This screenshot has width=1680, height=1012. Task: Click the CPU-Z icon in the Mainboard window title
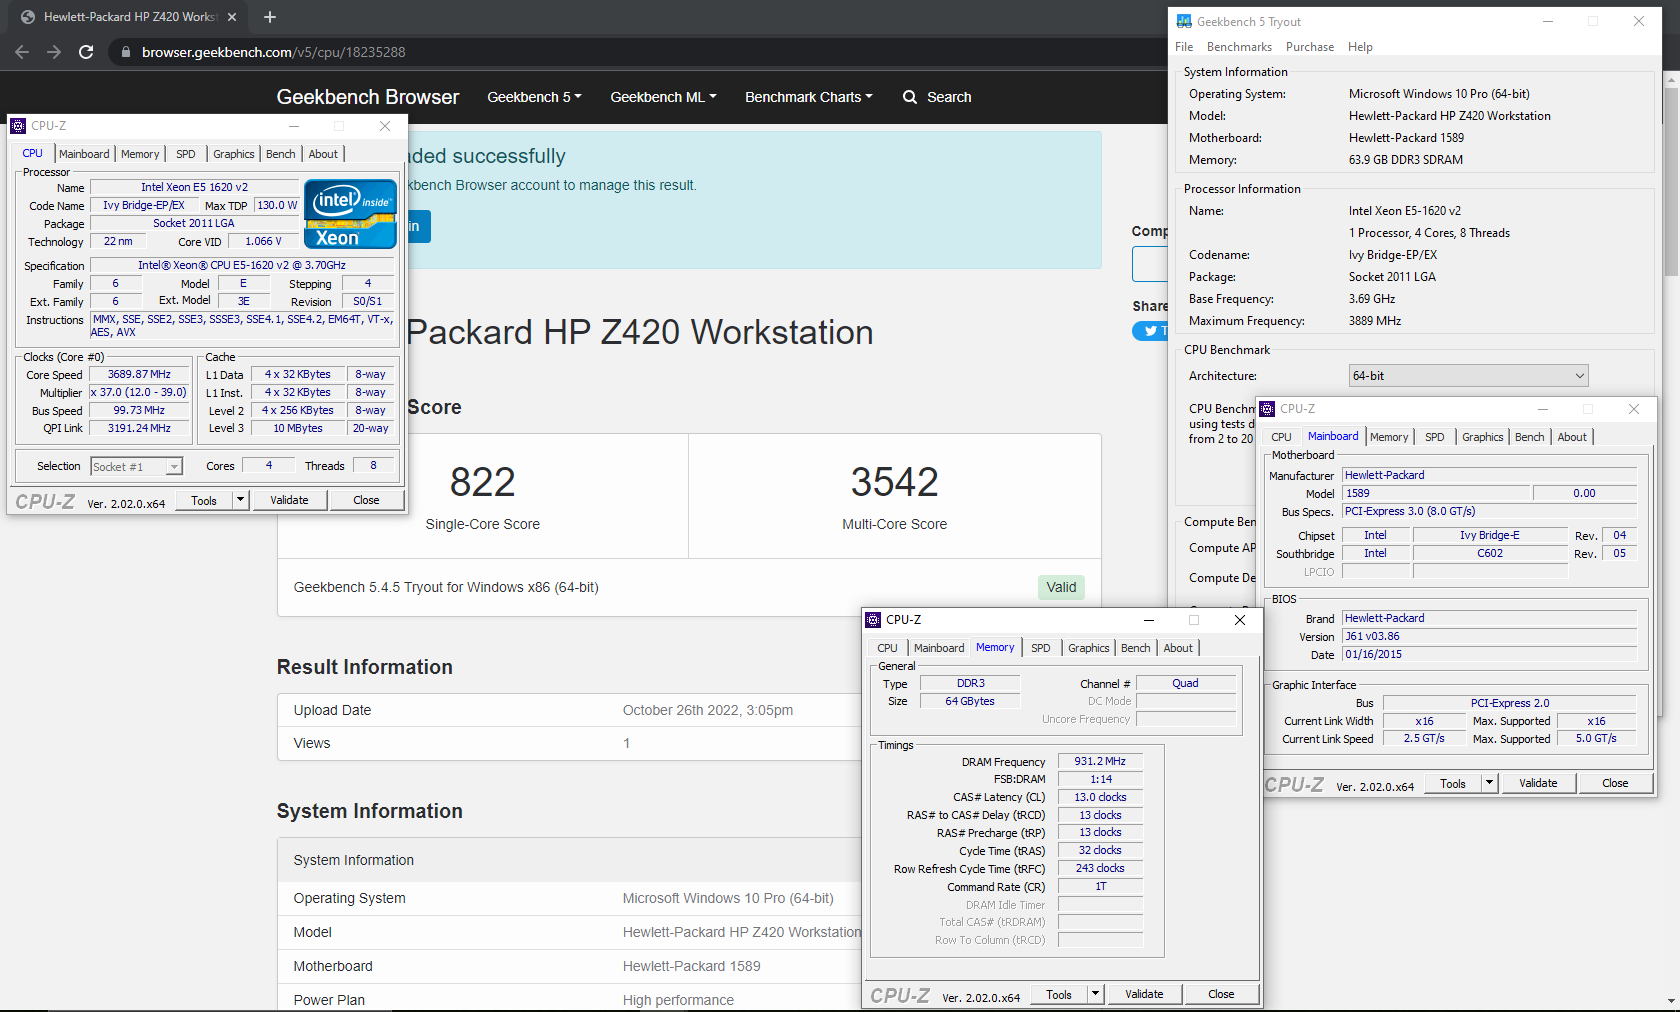[1267, 409]
